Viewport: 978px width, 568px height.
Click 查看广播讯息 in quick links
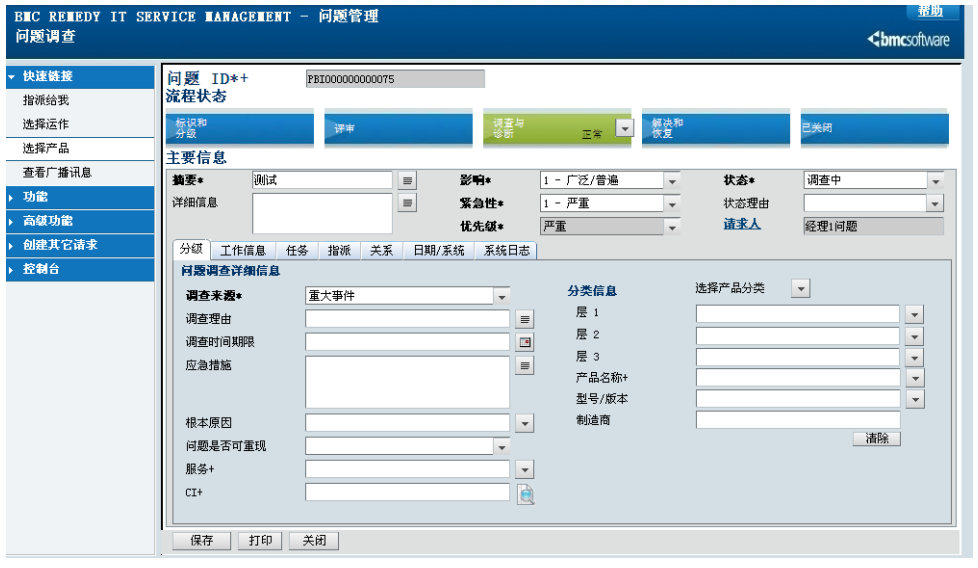[57, 173]
